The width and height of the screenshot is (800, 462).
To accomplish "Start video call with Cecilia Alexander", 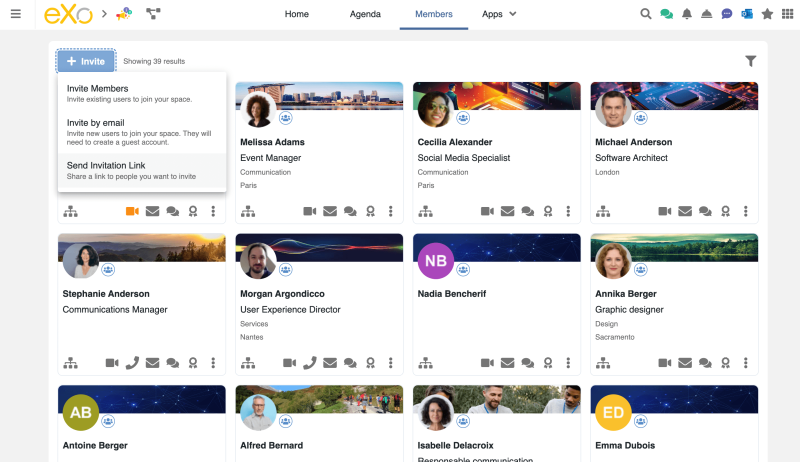I will 487,211.
